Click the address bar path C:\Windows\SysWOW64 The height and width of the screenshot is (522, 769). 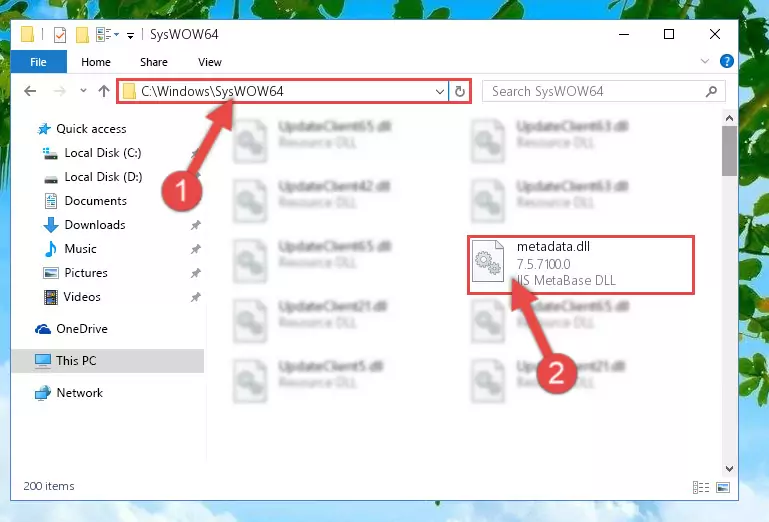click(212, 91)
